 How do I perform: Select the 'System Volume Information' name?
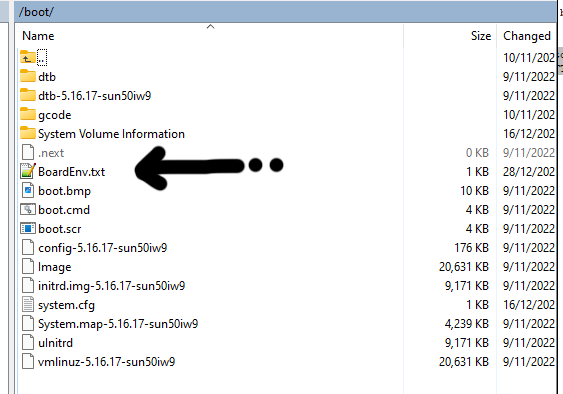point(111,134)
